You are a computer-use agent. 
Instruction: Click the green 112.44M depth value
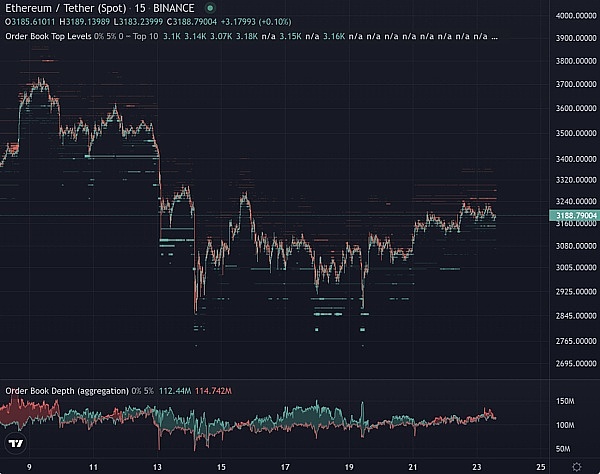(173, 389)
